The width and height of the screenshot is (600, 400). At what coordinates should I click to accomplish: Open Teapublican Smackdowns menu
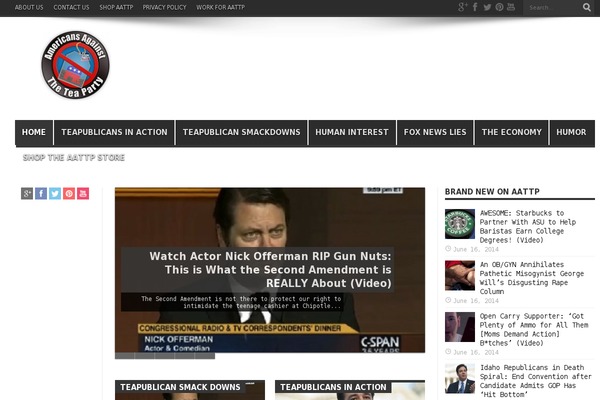click(x=241, y=132)
